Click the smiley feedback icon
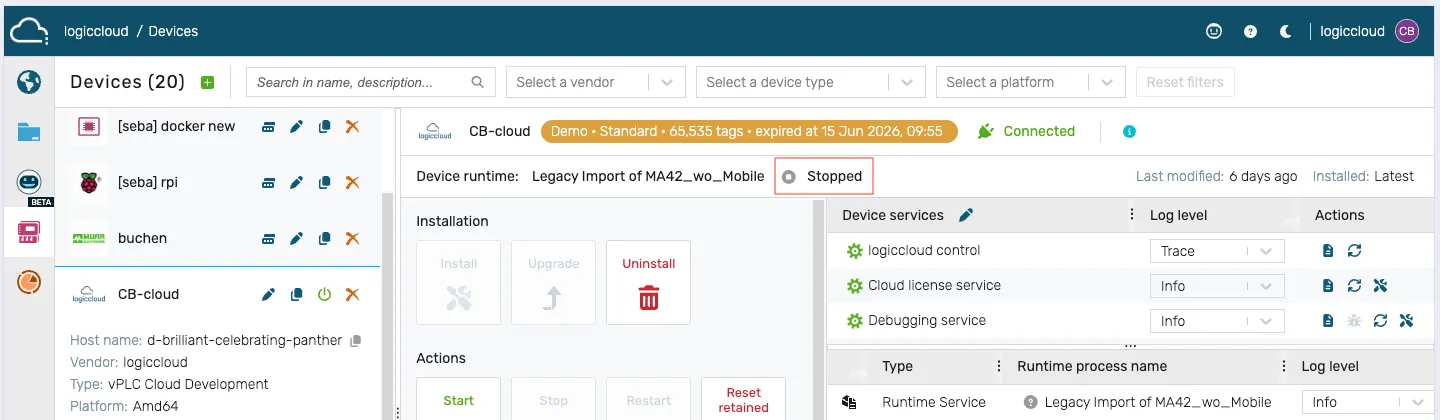The height and width of the screenshot is (420, 1440). (x=1214, y=32)
